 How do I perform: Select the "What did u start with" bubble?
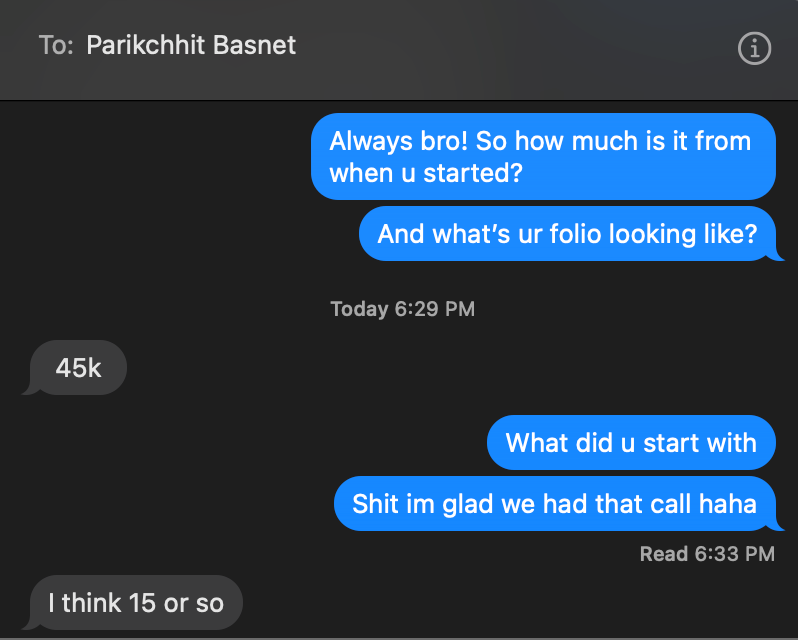(x=631, y=443)
